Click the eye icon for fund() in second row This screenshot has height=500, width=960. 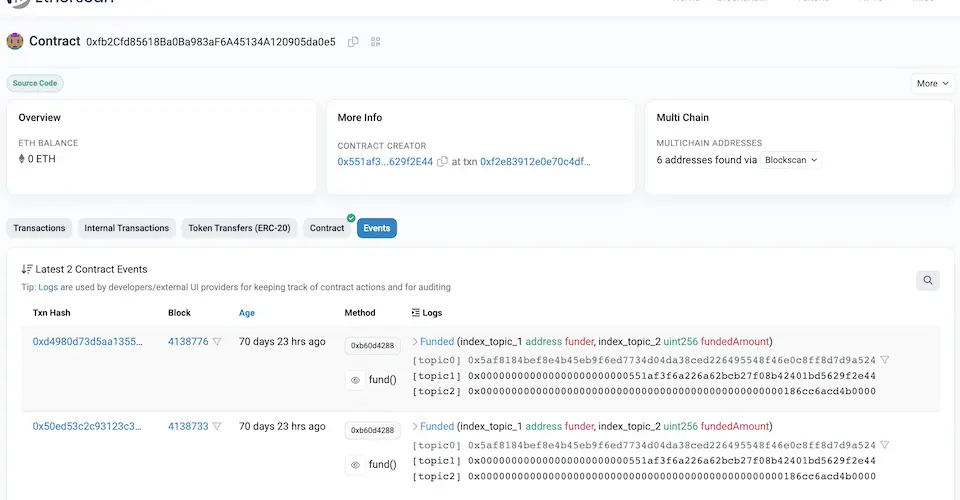coord(355,465)
